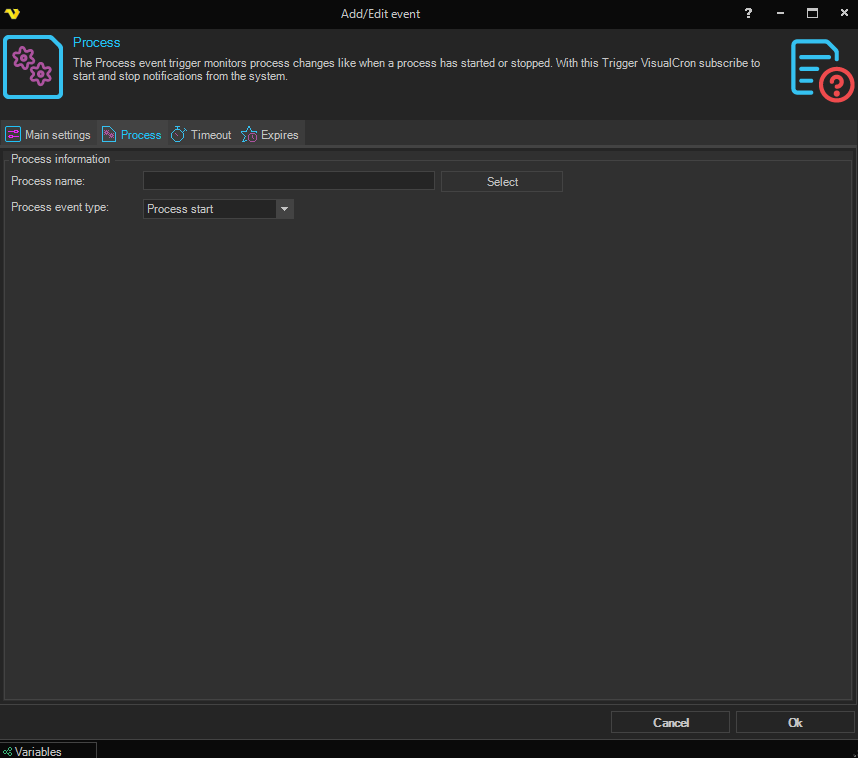Select the Process tab label
The image size is (858, 758).
click(141, 135)
